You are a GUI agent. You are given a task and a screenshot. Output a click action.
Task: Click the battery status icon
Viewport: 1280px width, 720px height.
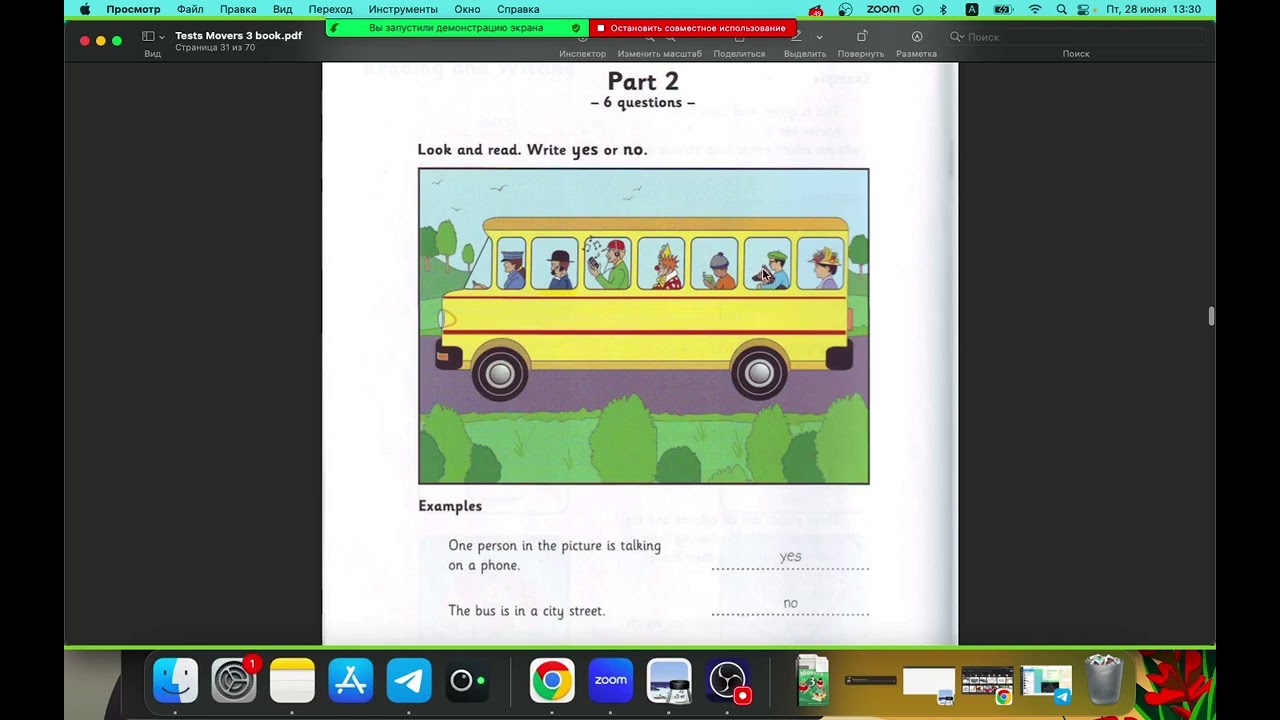(x=1004, y=9)
